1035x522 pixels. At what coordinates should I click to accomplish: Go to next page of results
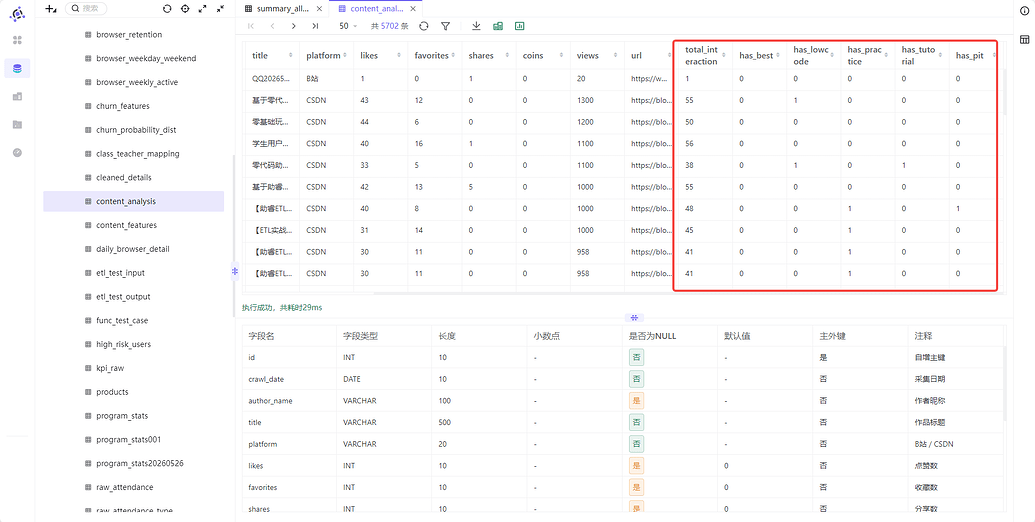coord(294,26)
